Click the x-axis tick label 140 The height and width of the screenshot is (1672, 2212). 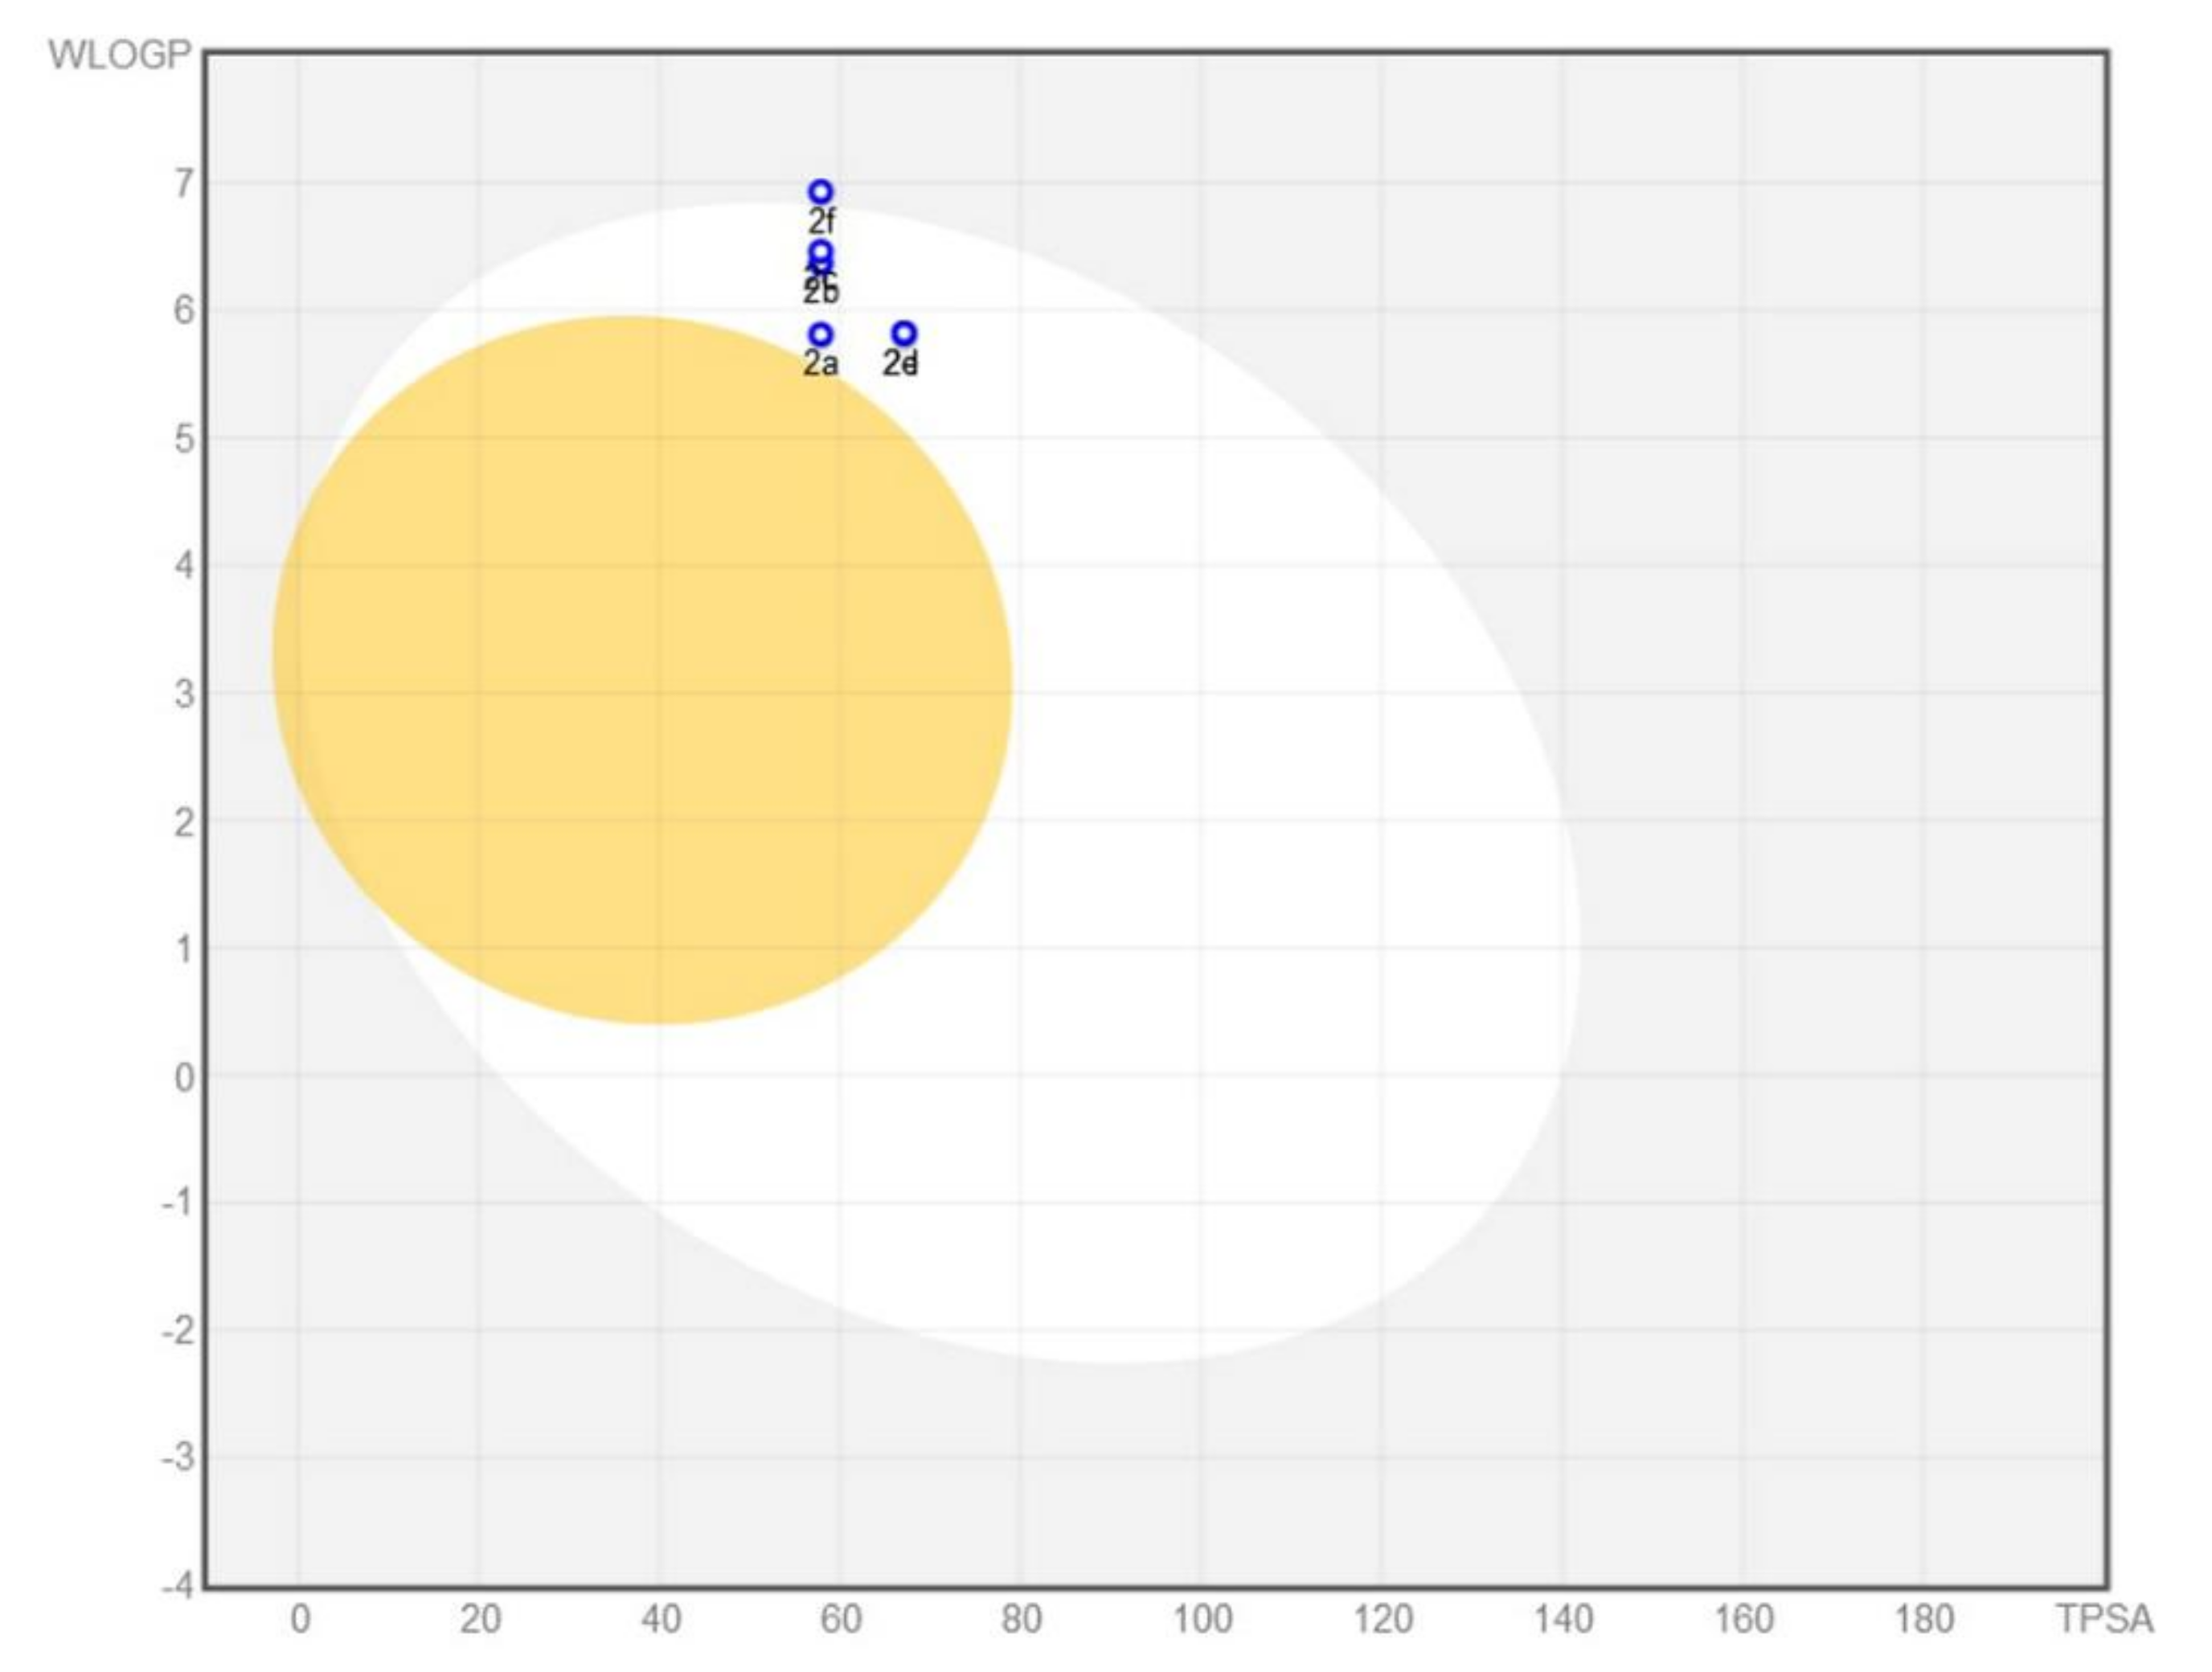click(x=1563, y=1619)
